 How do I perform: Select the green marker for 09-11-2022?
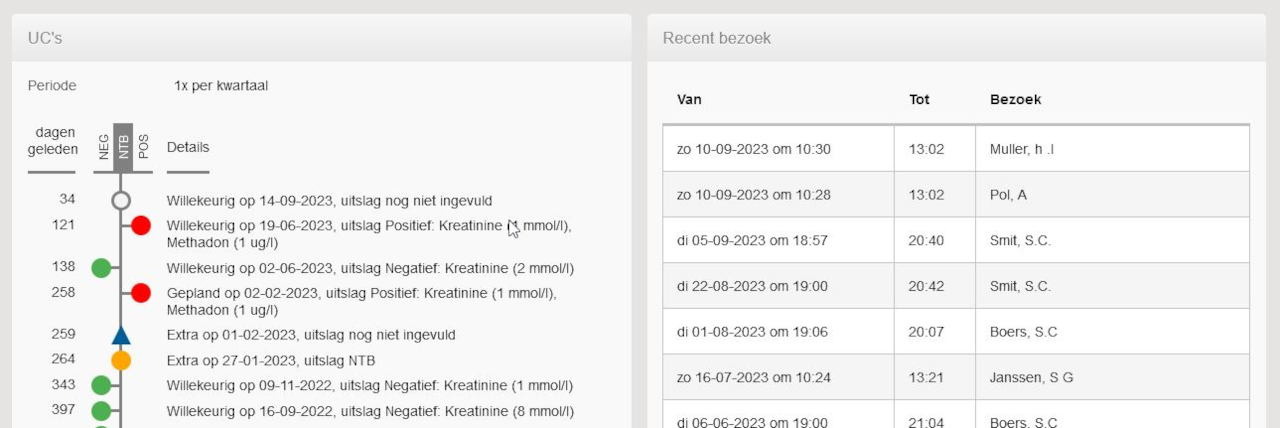pyautogui.click(x=101, y=385)
